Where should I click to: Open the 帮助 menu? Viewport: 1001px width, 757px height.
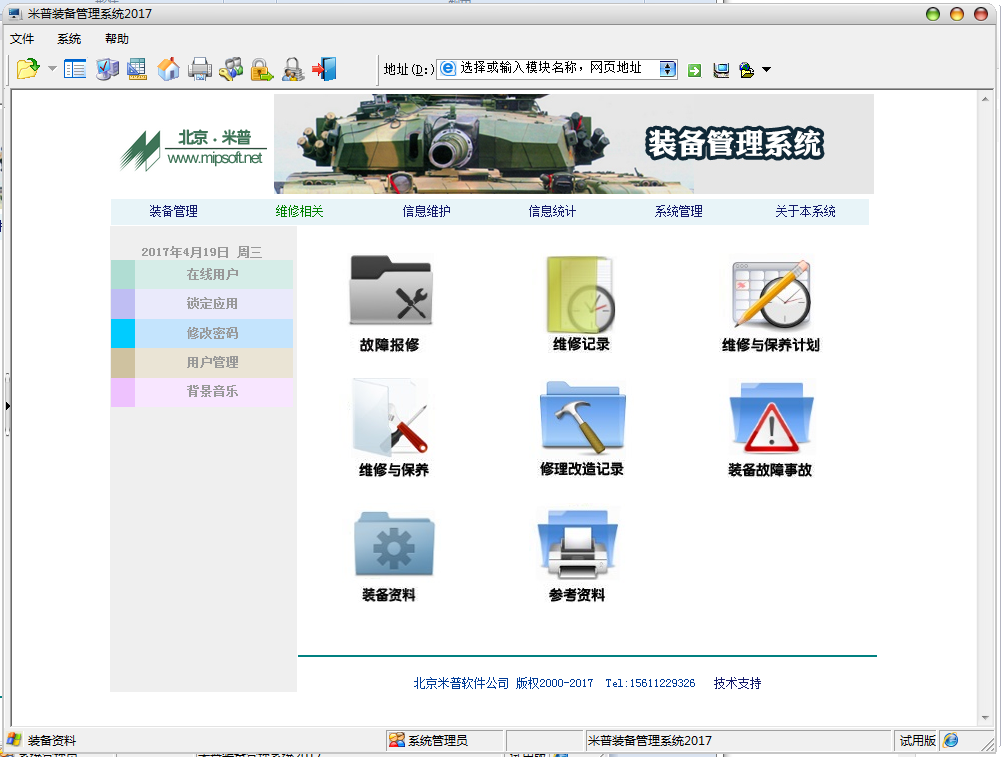tap(117, 39)
